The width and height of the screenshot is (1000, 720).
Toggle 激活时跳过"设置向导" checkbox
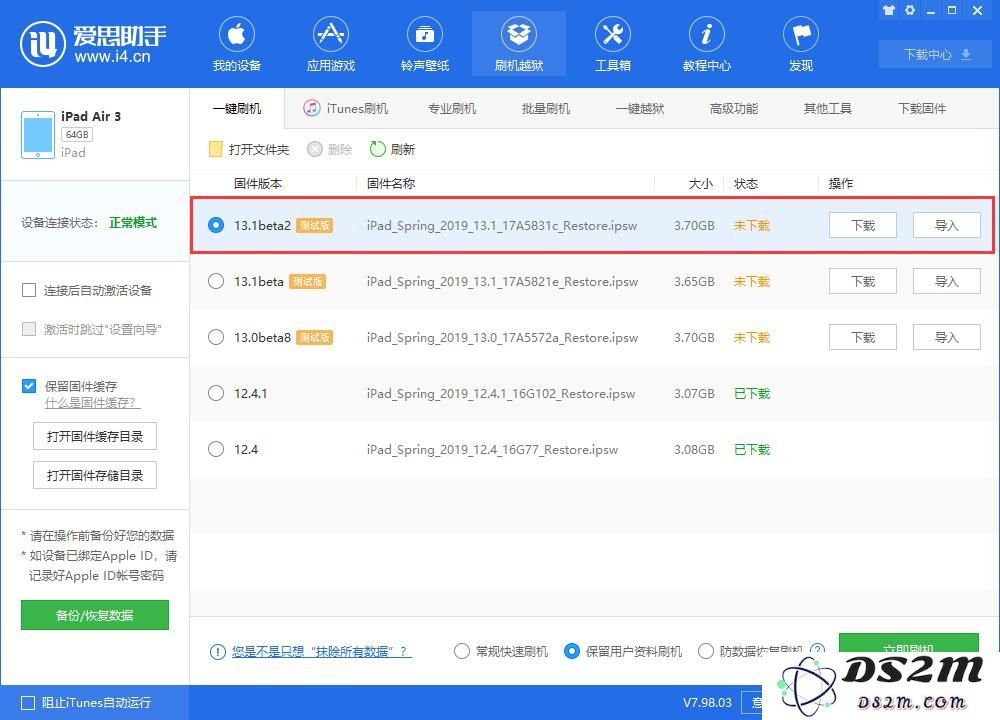point(29,329)
